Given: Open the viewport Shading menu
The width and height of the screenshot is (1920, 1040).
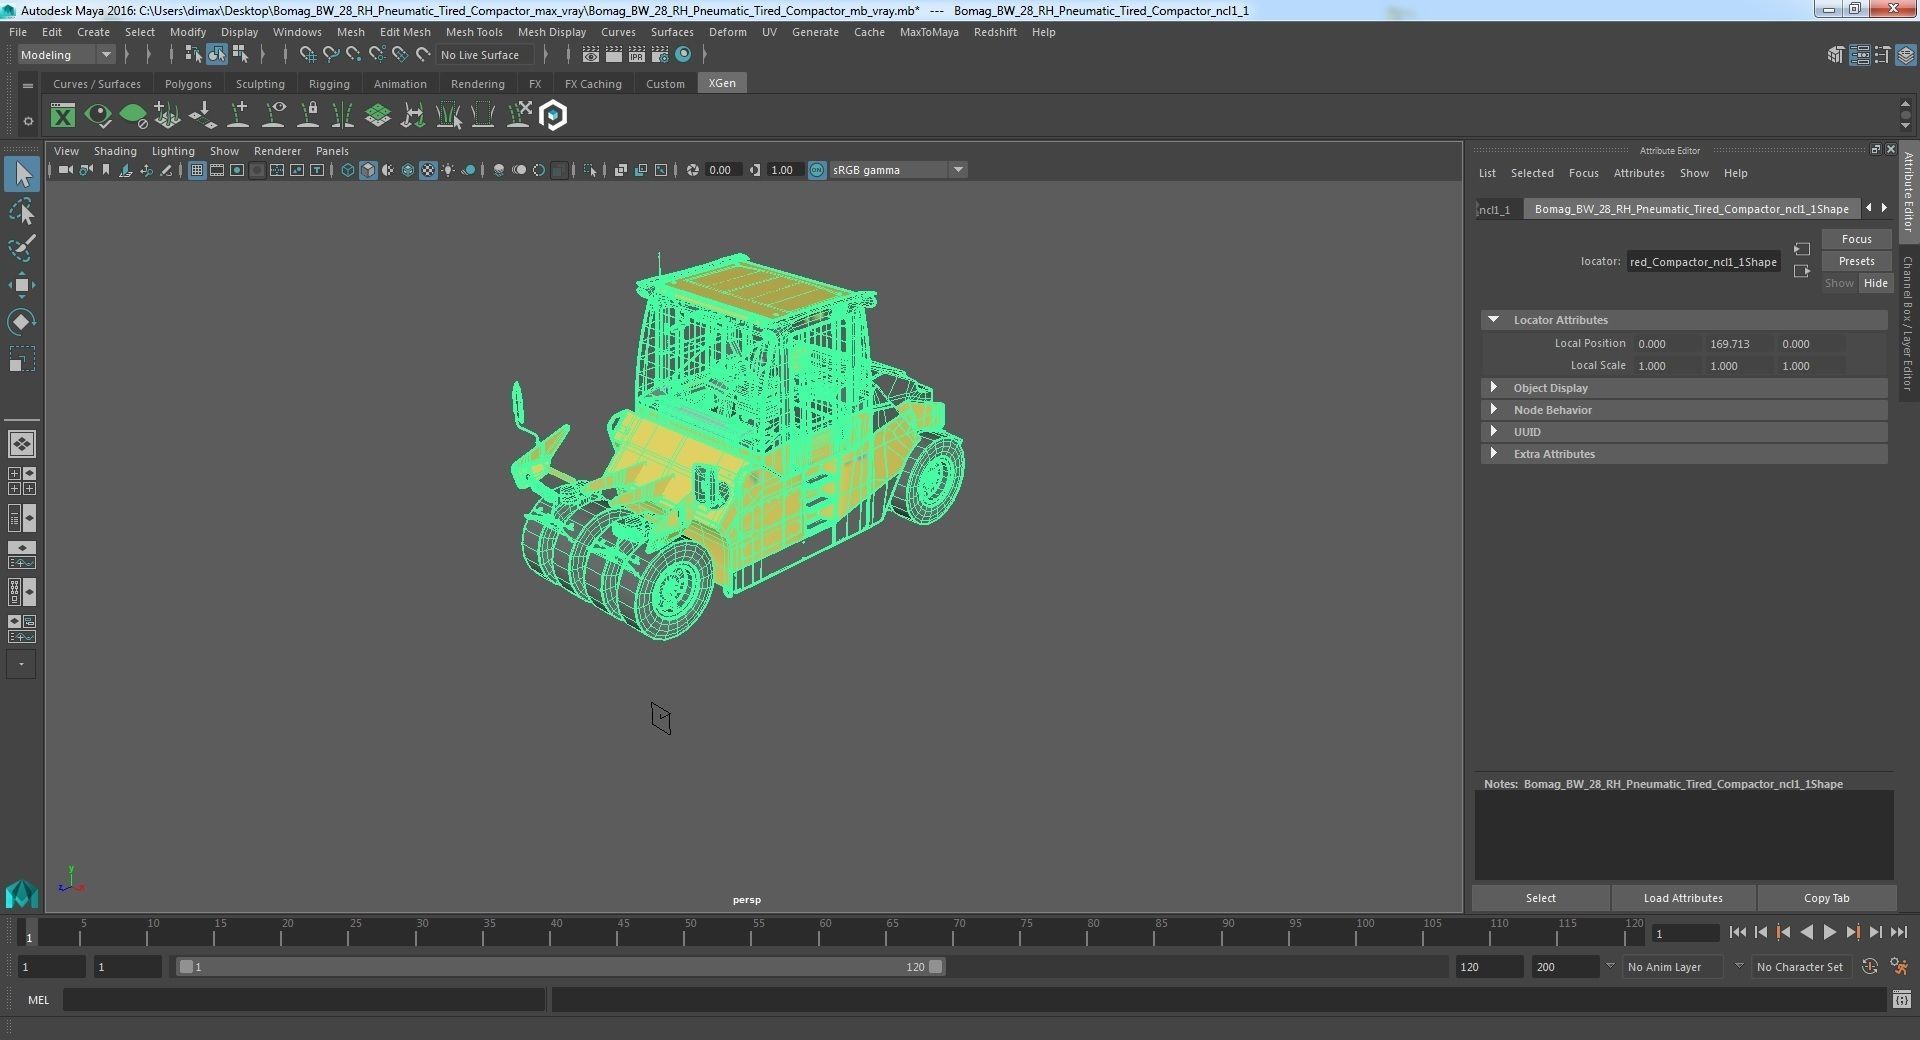Looking at the screenshot, I should coord(115,151).
